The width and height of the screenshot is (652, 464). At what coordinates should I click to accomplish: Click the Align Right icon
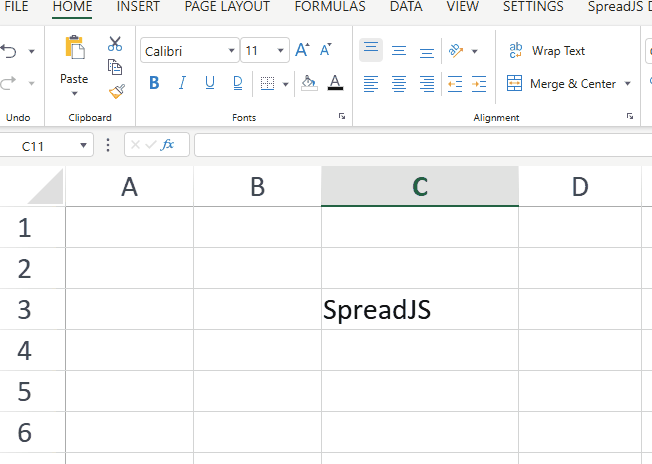427,84
